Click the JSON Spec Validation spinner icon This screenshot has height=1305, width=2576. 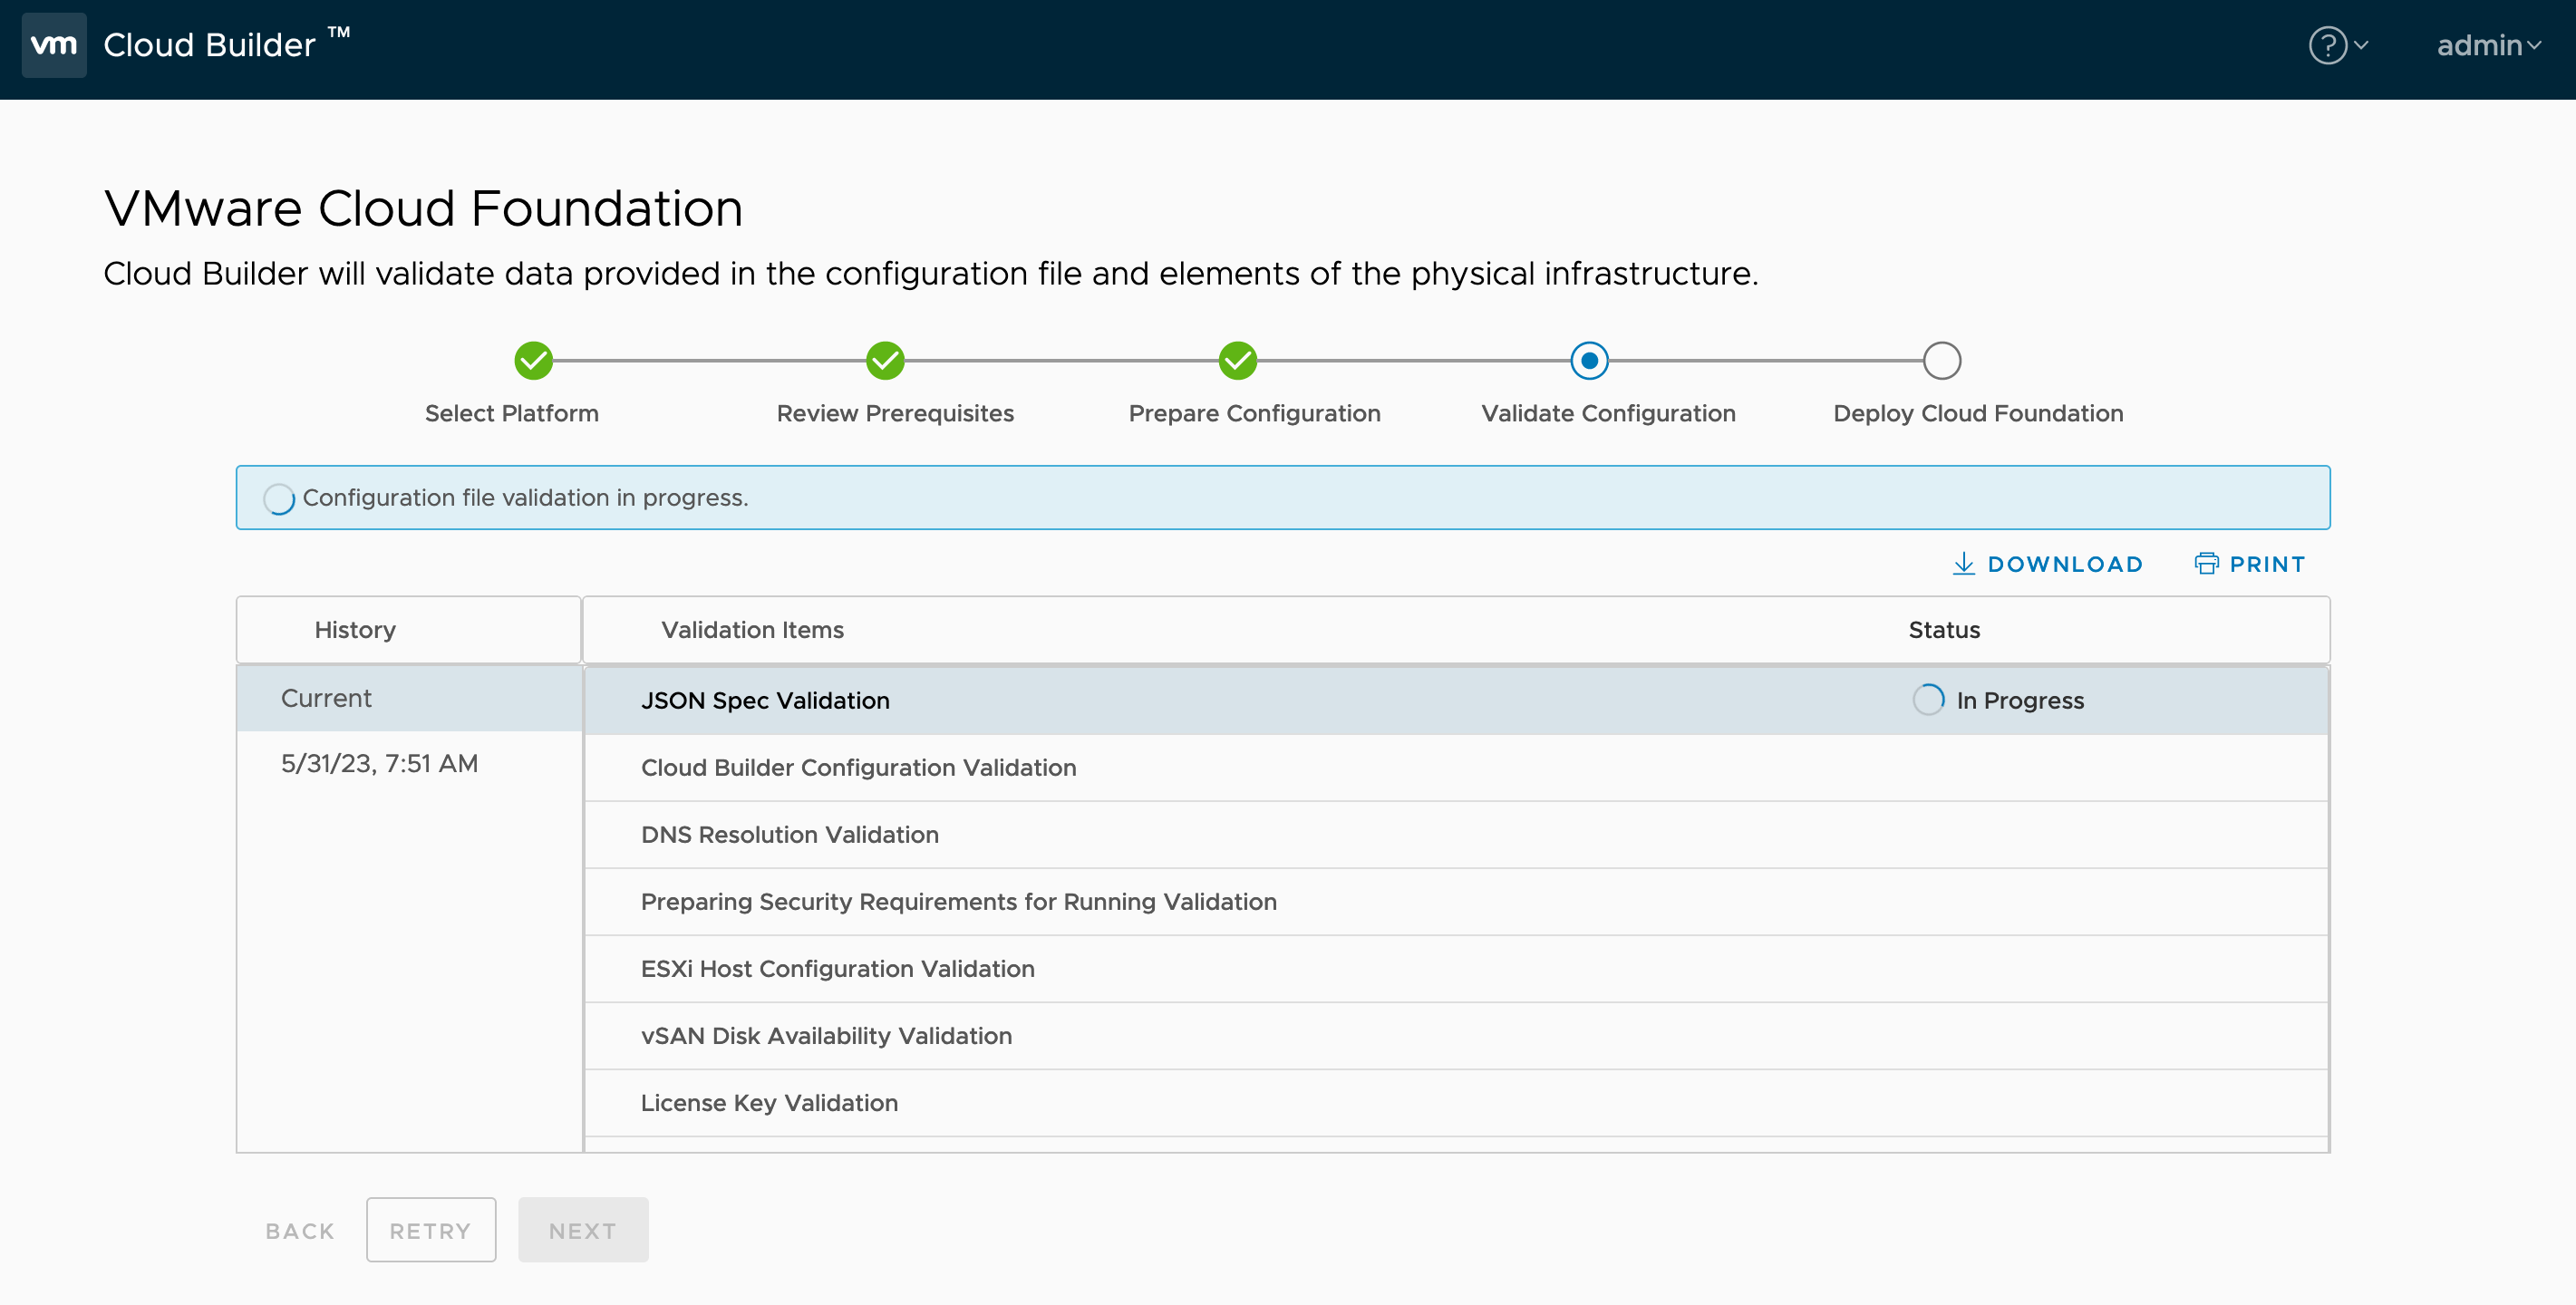click(1928, 699)
